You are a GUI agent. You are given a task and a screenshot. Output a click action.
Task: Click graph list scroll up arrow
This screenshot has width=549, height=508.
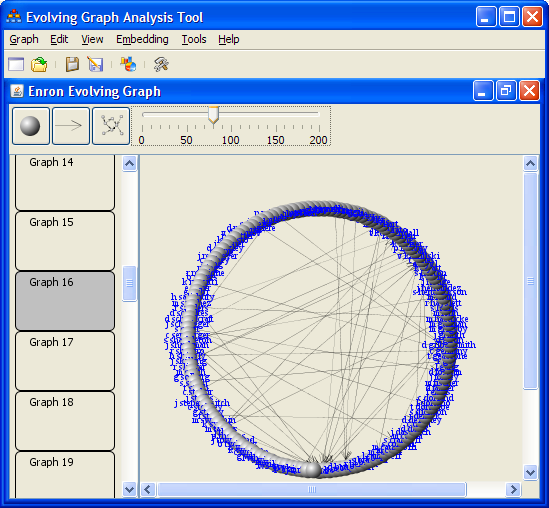(x=130, y=163)
